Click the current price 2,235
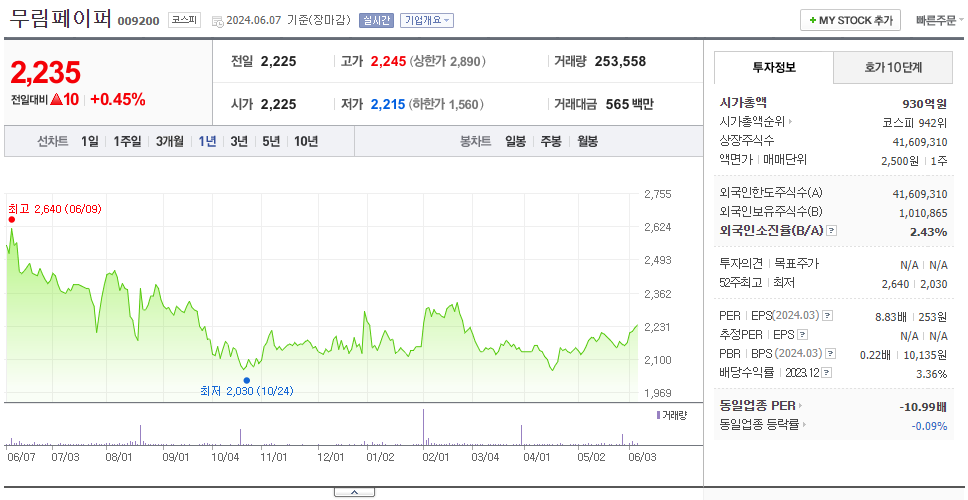The height and width of the screenshot is (500, 968). coord(46,73)
